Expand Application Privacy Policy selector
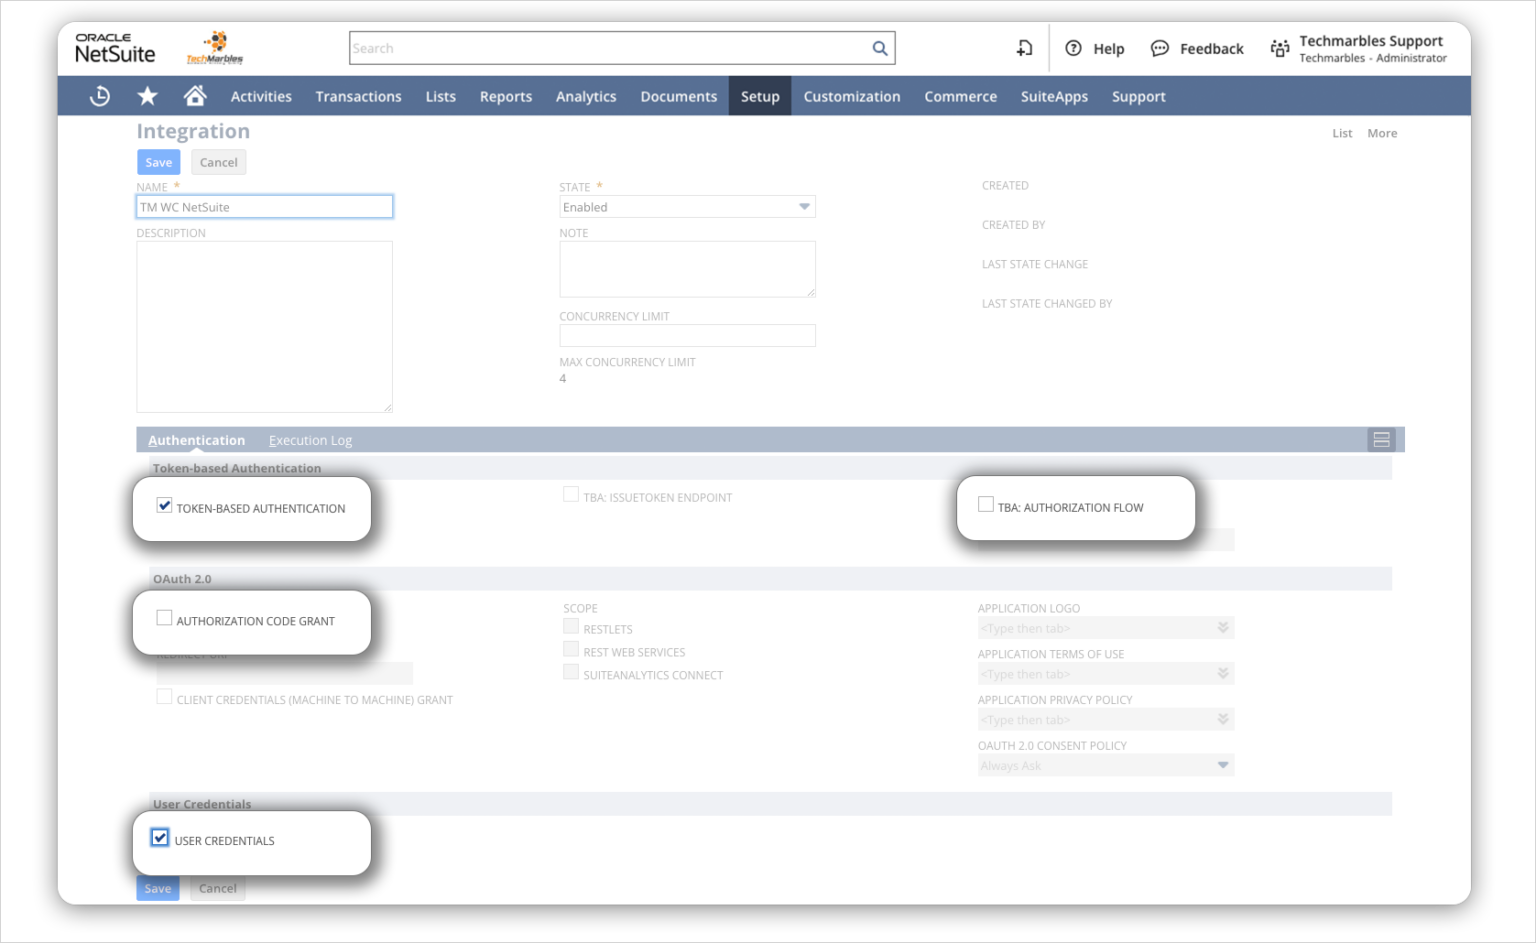Viewport: 1536px width, 943px height. 1223,720
